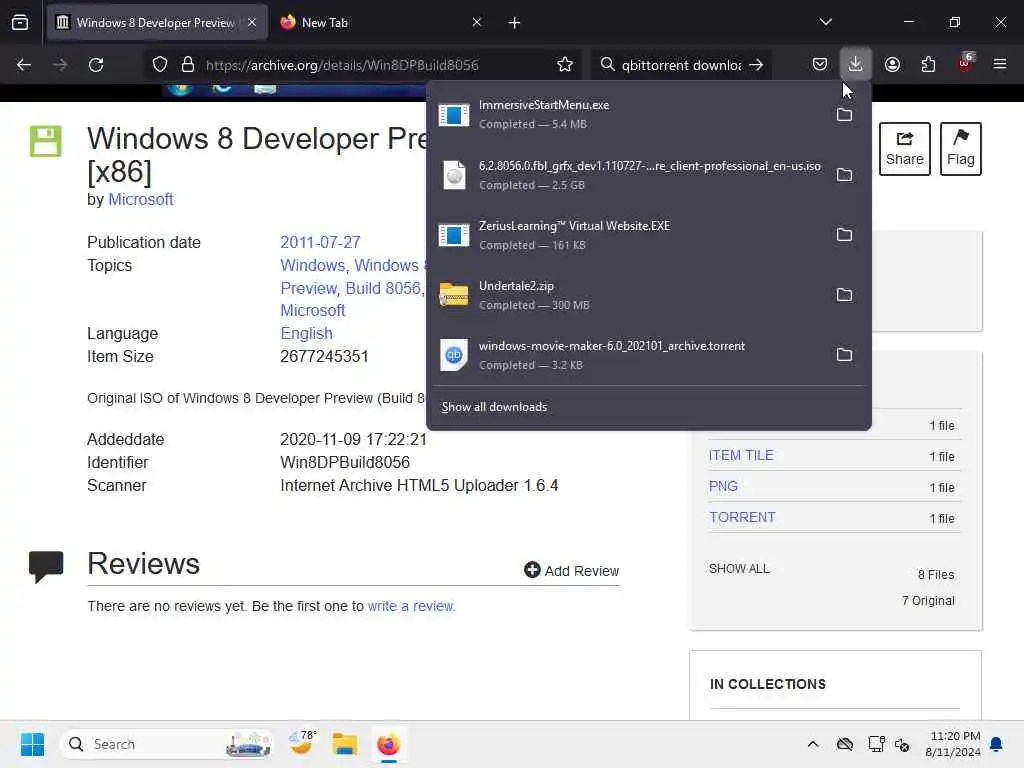The image size is (1024, 768).
Task: Open the OneDrive tray icon
Action: click(844, 744)
